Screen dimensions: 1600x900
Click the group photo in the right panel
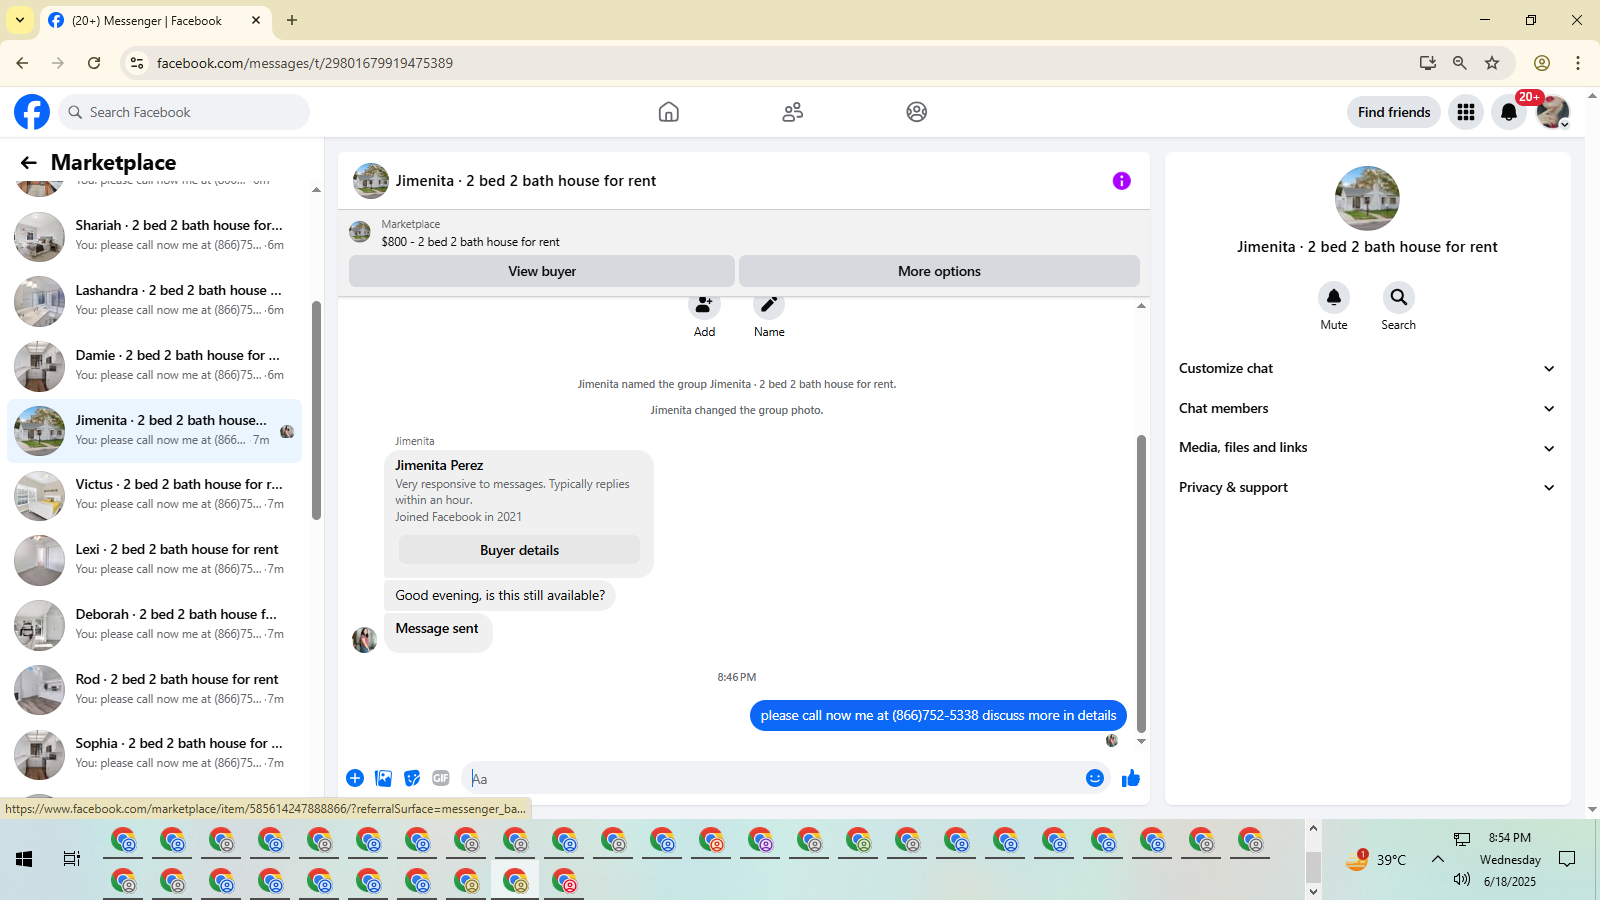(x=1367, y=198)
